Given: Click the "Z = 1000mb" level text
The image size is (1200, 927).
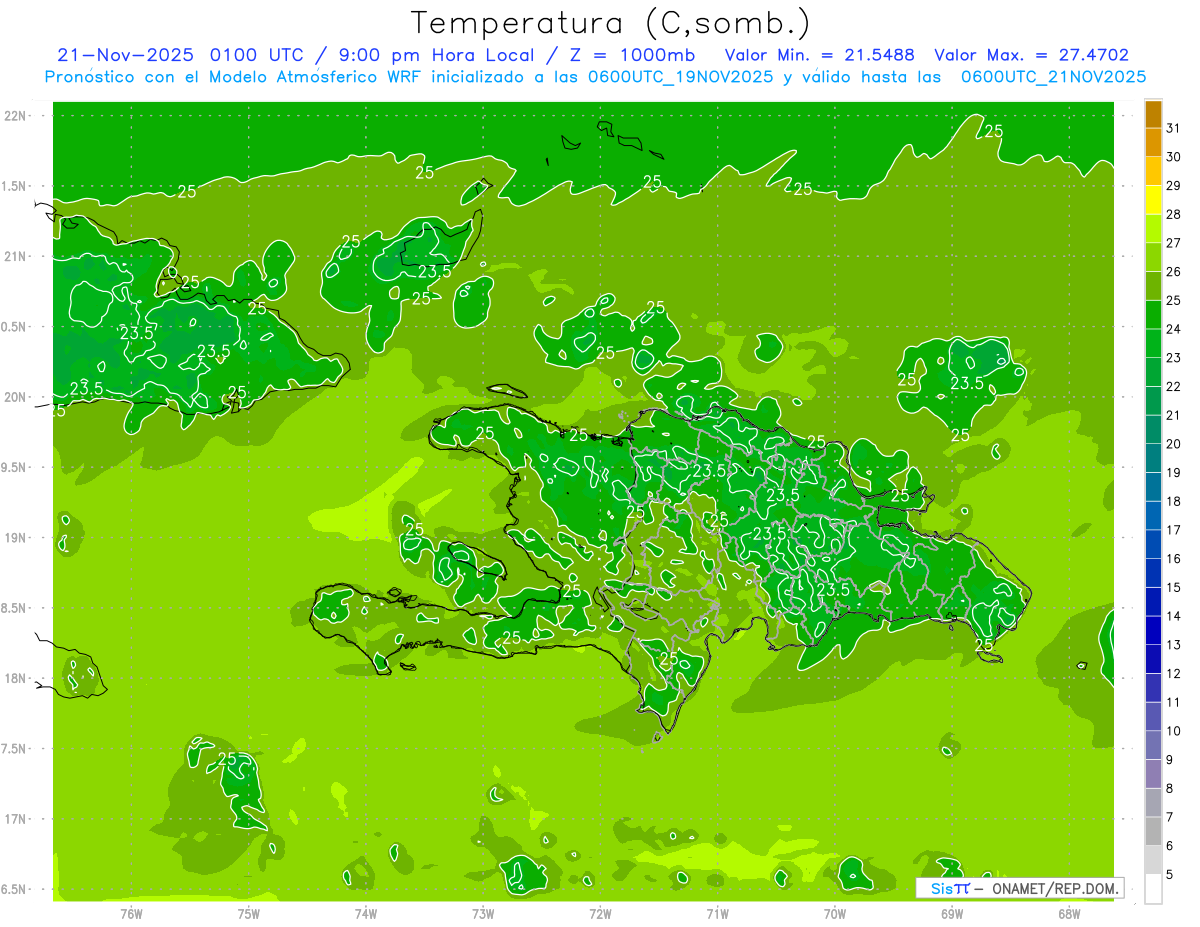Looking at the screenshot, I should tap(634, 55).
